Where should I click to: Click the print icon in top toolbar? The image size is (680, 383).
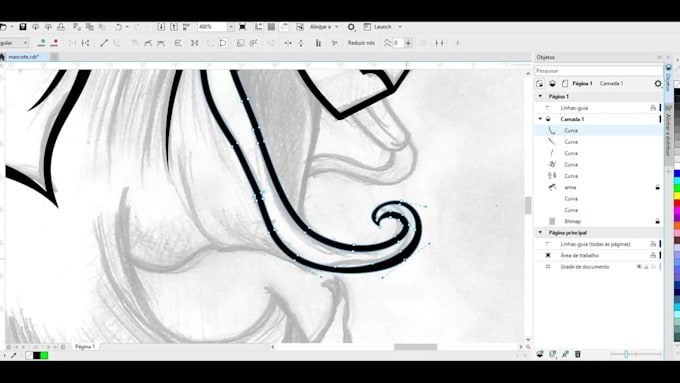click(61, 27)
